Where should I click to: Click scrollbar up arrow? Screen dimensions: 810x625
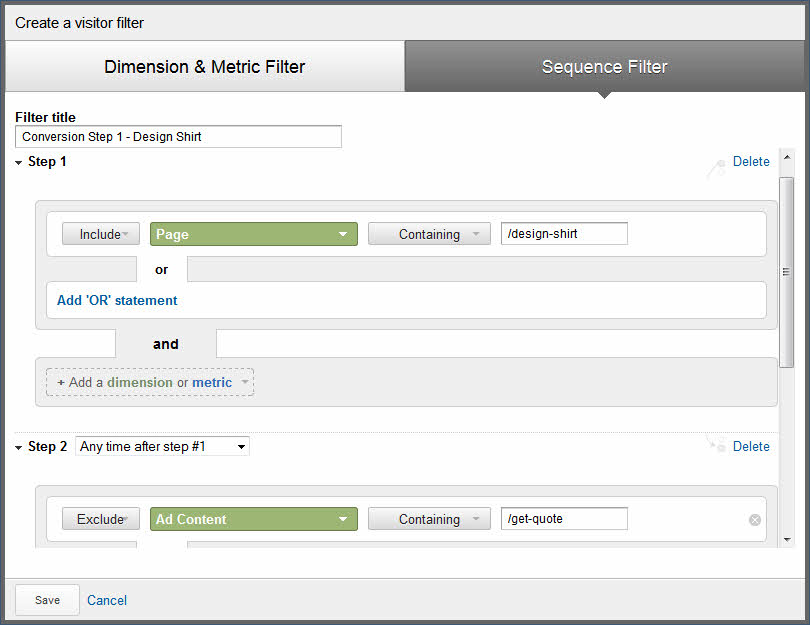point(787,157)
